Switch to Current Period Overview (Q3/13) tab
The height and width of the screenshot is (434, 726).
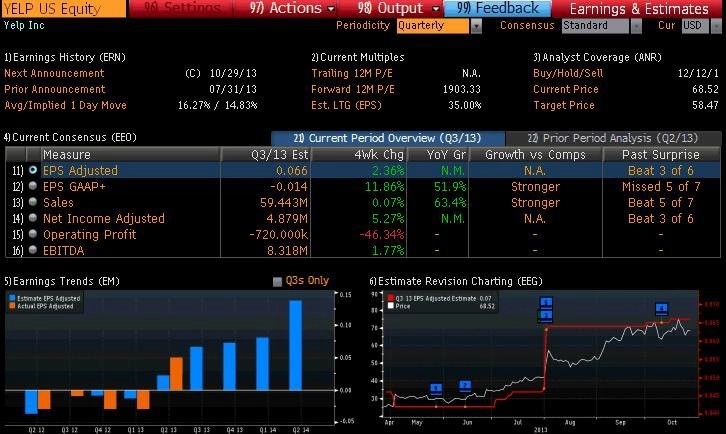pyautogui.click(x=388, y=138)
